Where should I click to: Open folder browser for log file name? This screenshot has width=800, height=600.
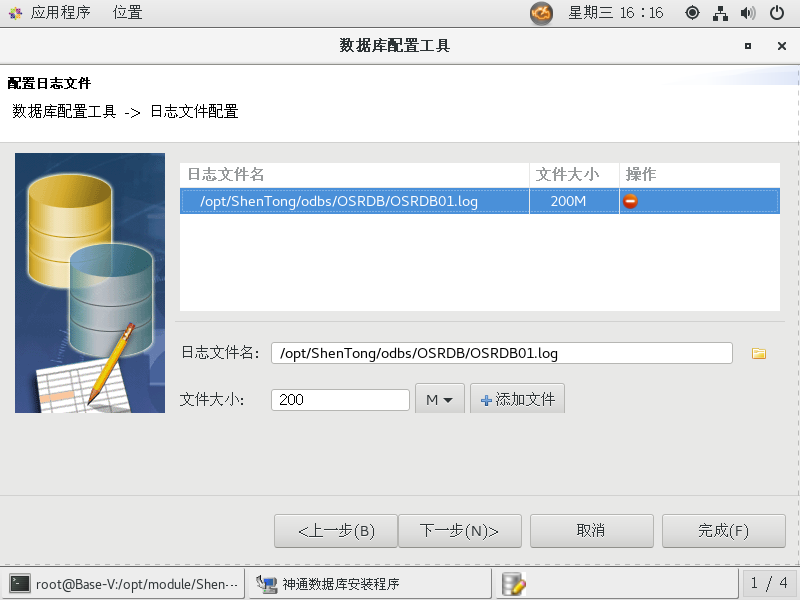[x=758, y=353]
